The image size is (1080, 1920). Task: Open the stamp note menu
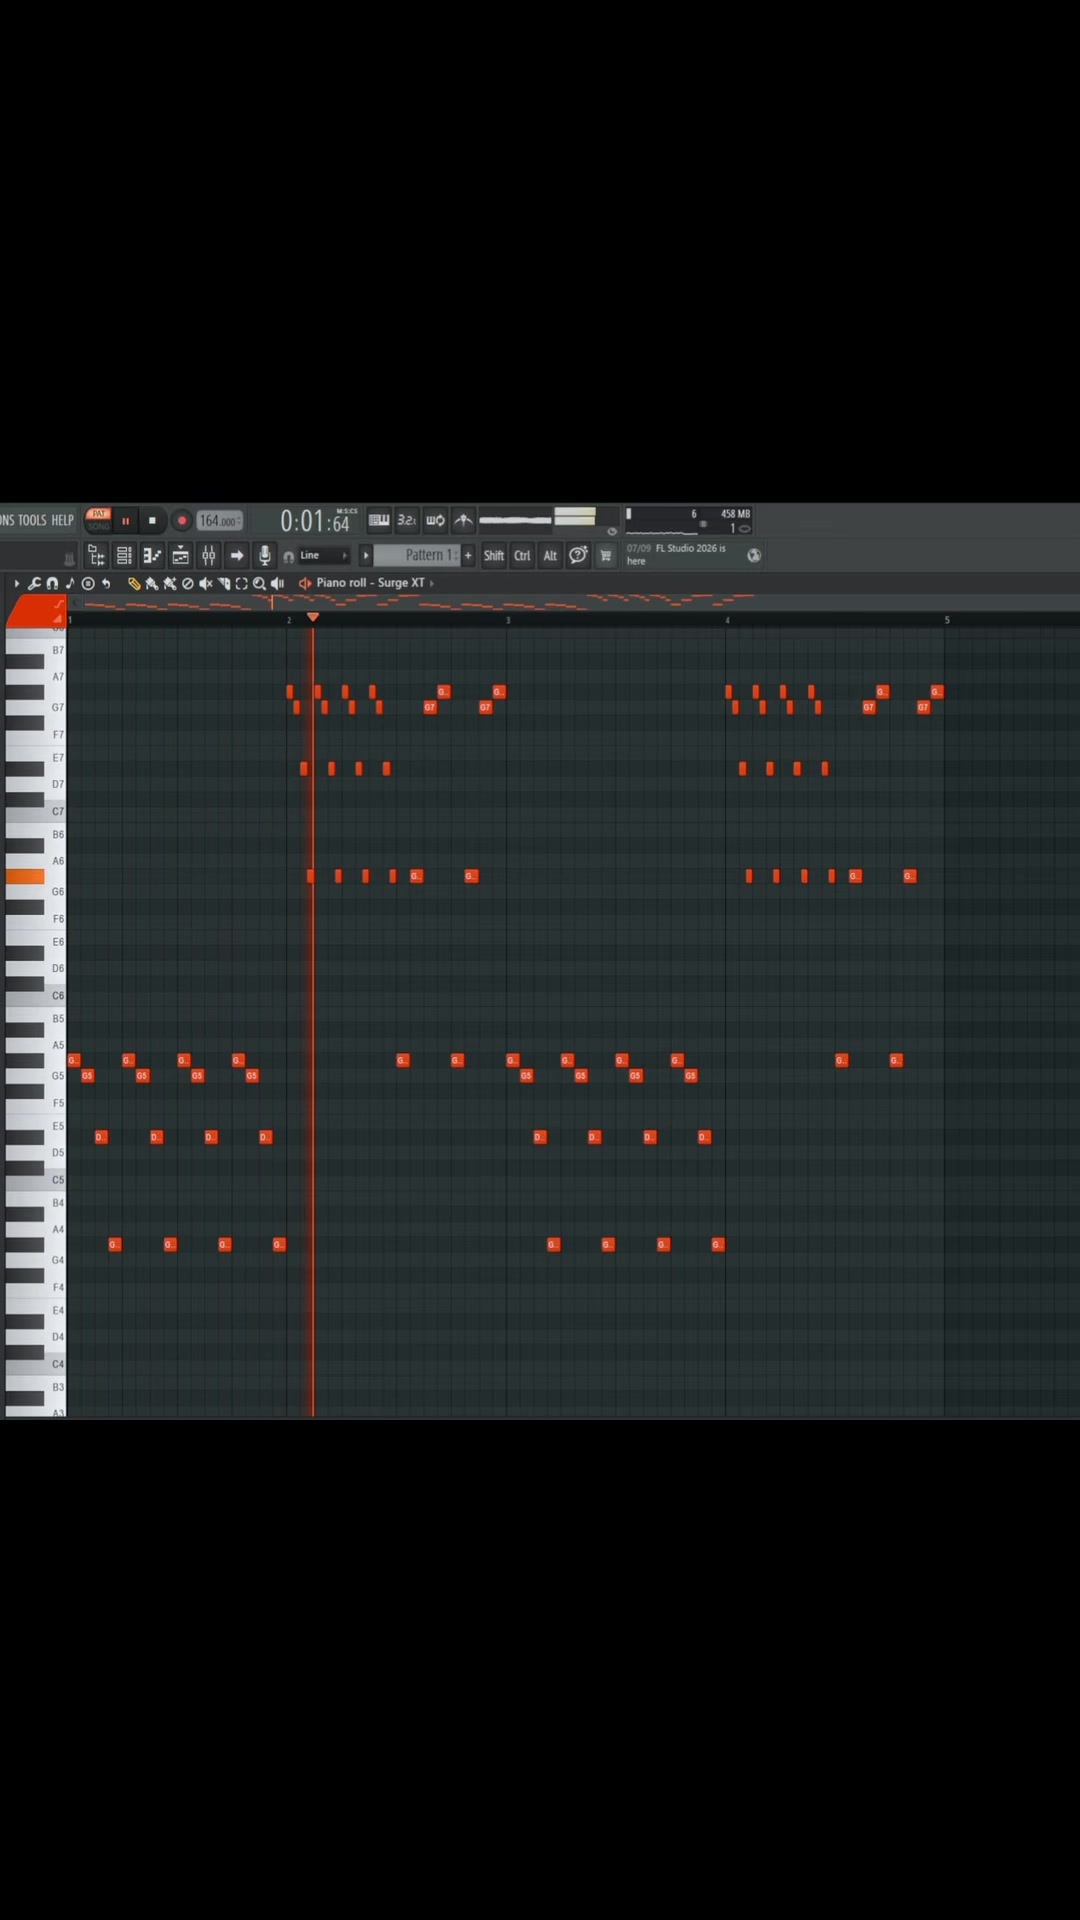(x=70, y=583)
